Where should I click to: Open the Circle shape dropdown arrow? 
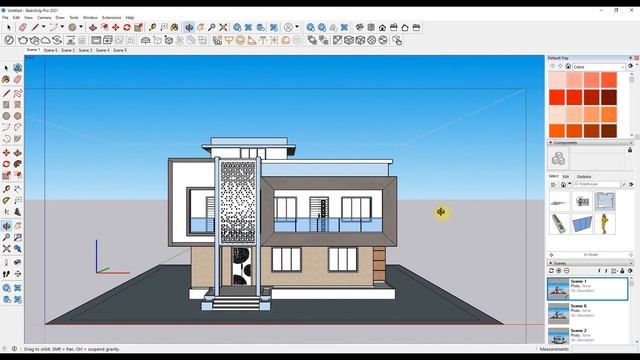tap(81, 27)
